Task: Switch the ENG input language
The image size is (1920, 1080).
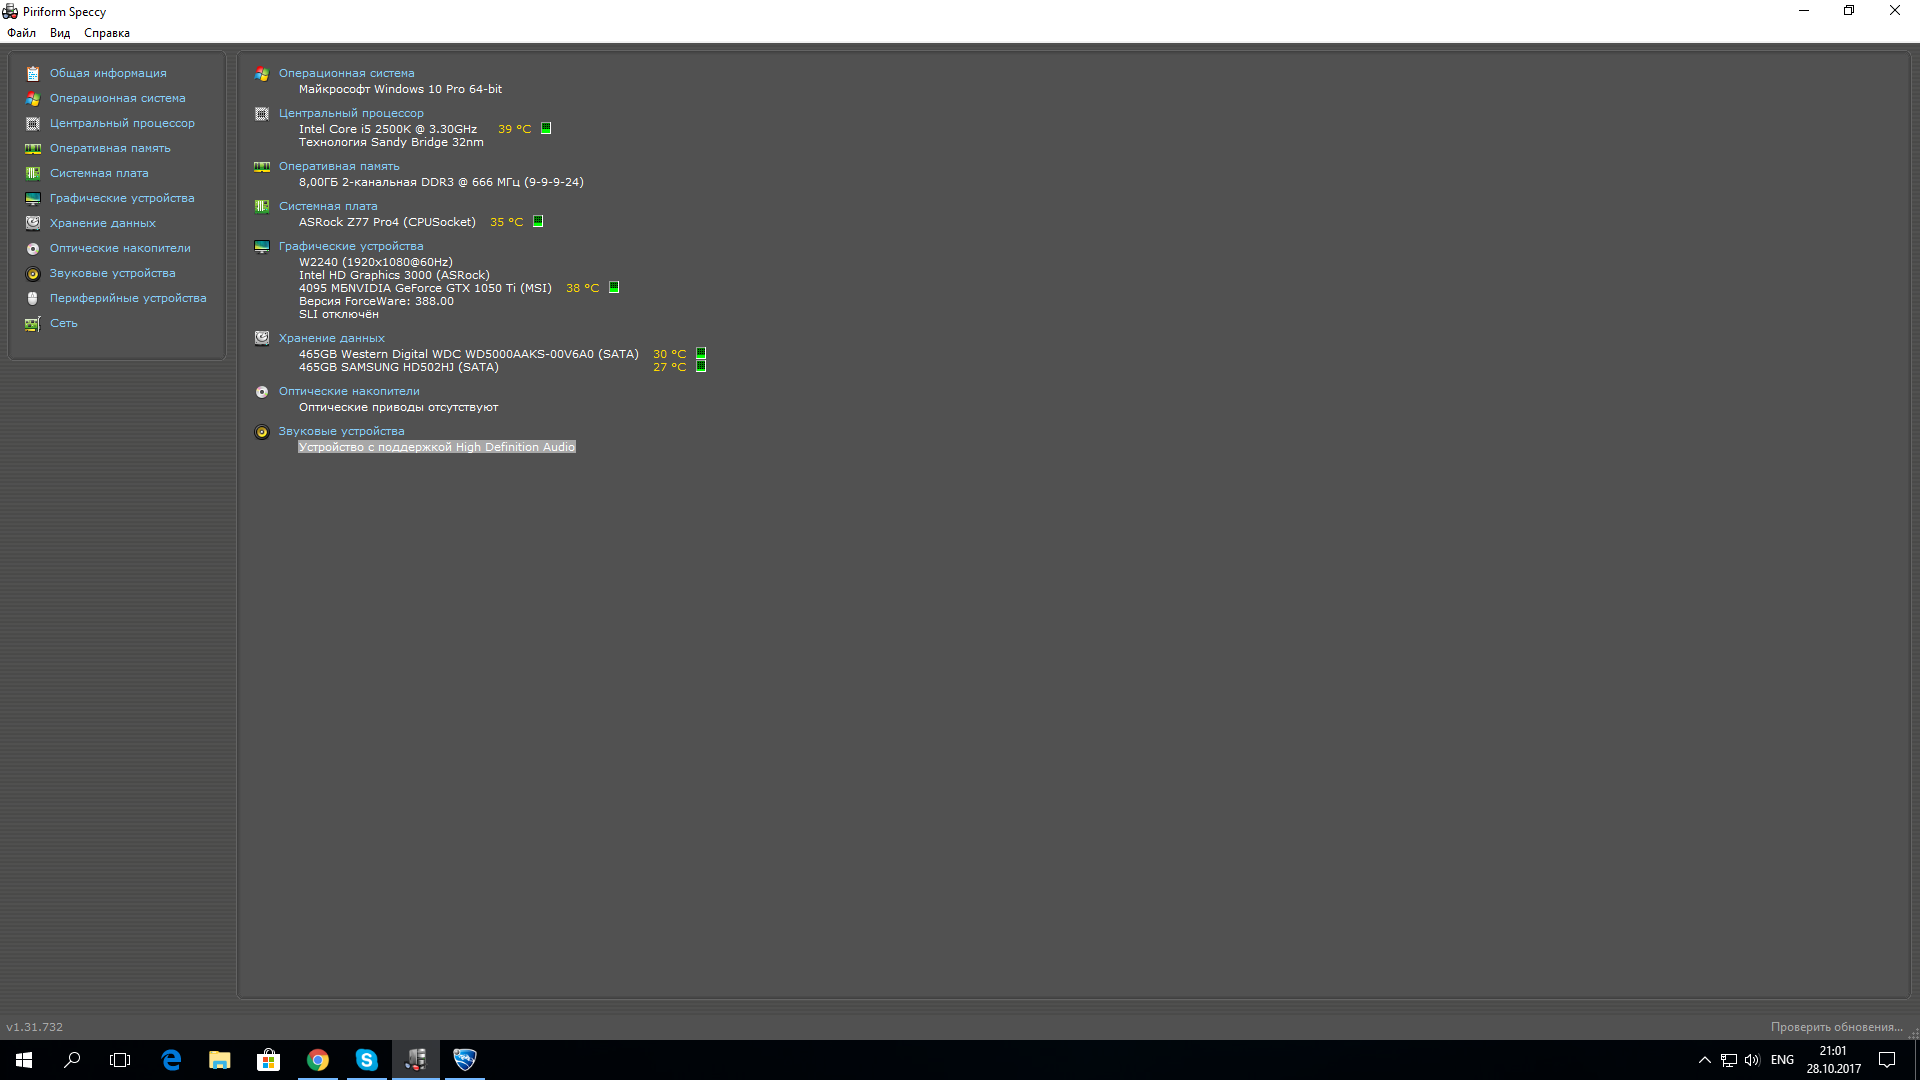Action: click(1782, 1060)
